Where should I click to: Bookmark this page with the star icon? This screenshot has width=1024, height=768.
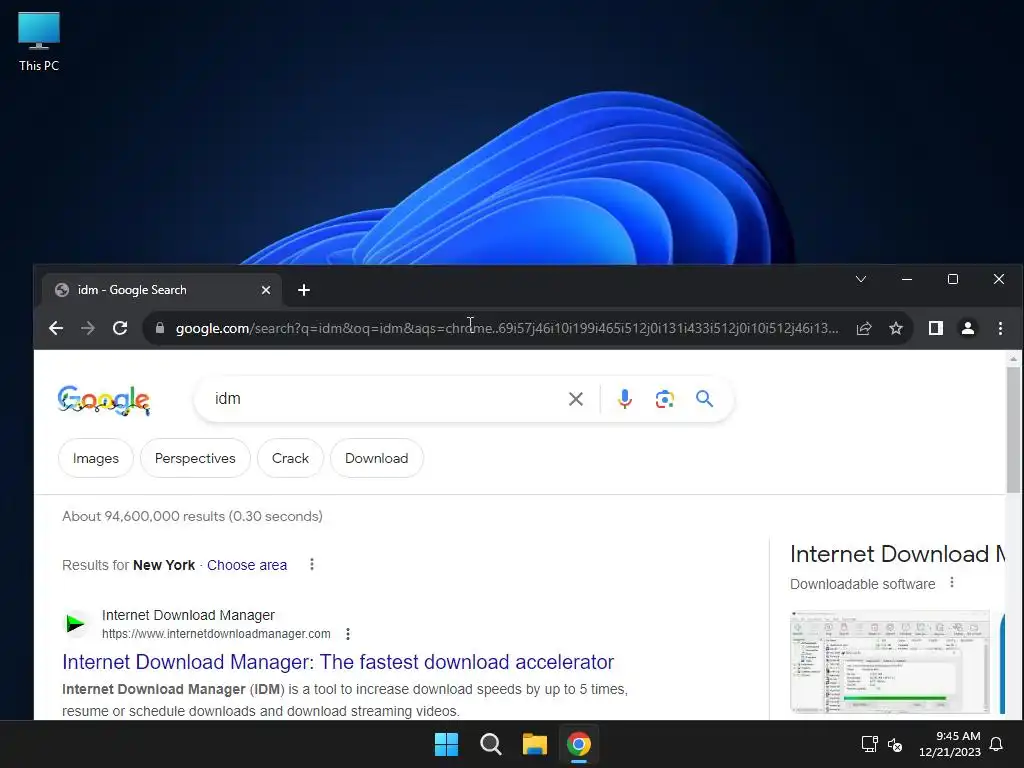click(x=896, y=328)
